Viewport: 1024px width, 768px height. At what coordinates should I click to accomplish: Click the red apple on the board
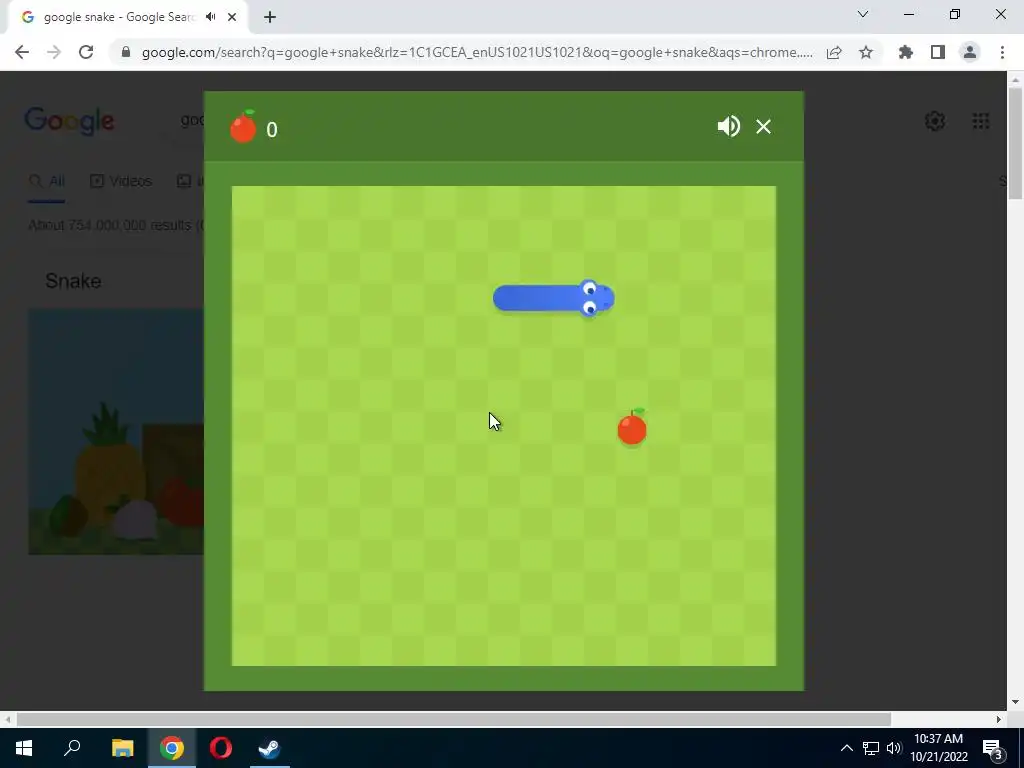(x=632, y=427)
